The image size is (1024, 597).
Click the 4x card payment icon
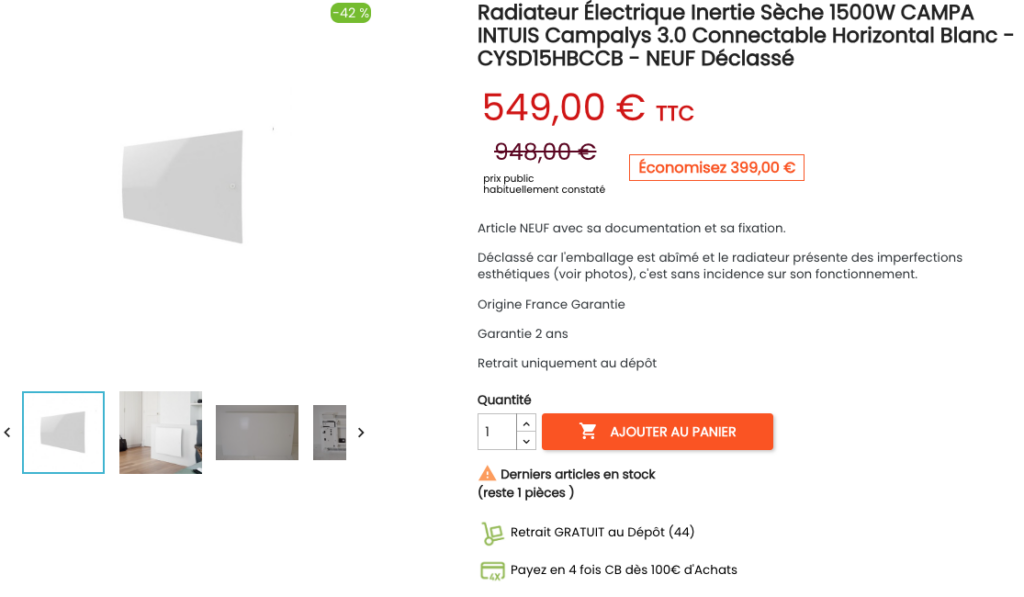pos(491,571)
